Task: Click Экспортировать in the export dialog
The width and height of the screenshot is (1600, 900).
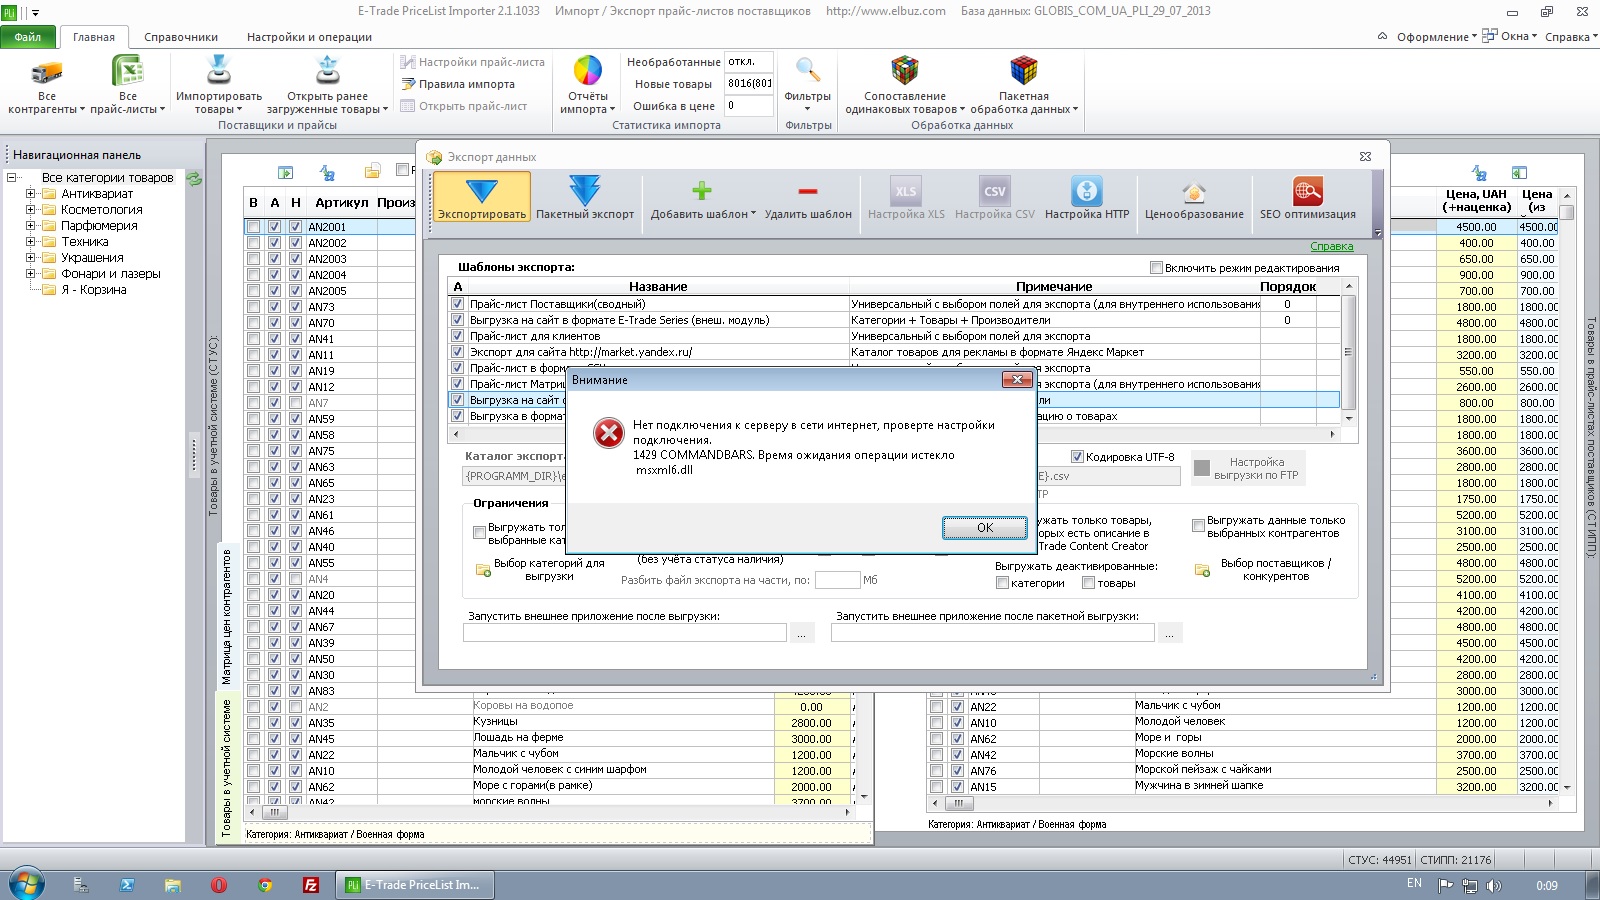Action: pyautogui.click(x=482, y=197)
